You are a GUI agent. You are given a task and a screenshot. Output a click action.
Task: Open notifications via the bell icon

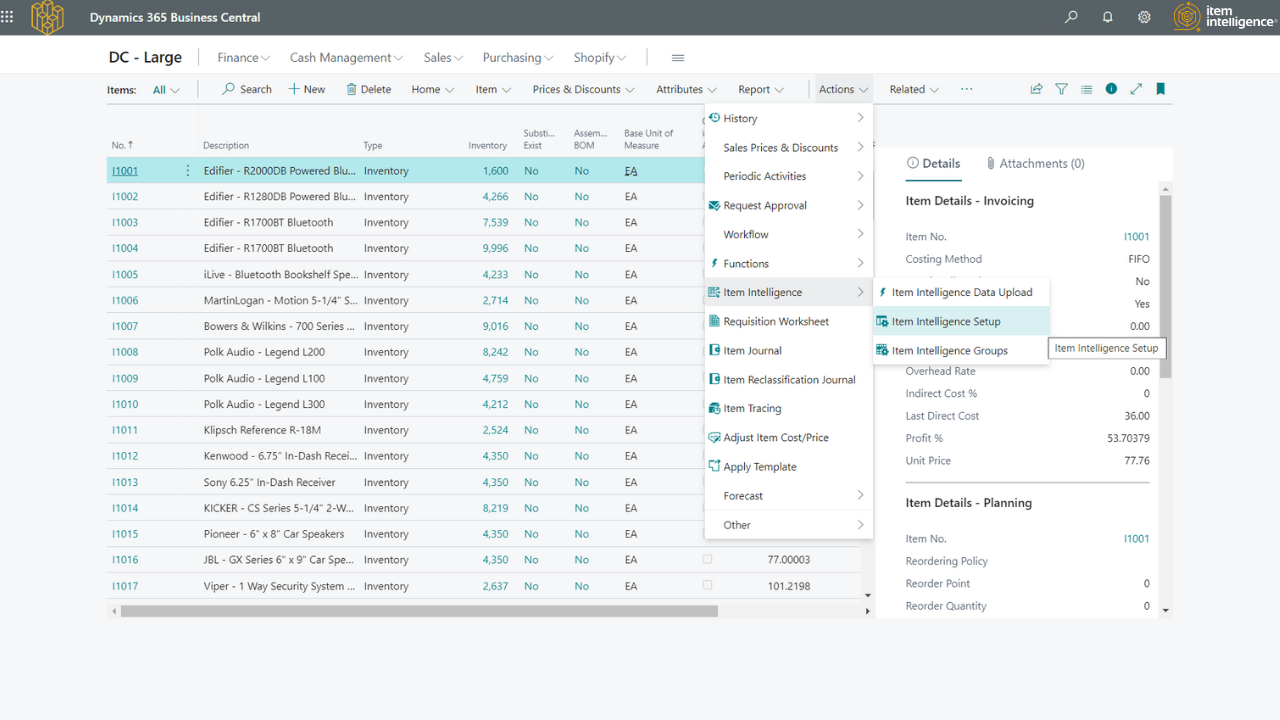1107,17
